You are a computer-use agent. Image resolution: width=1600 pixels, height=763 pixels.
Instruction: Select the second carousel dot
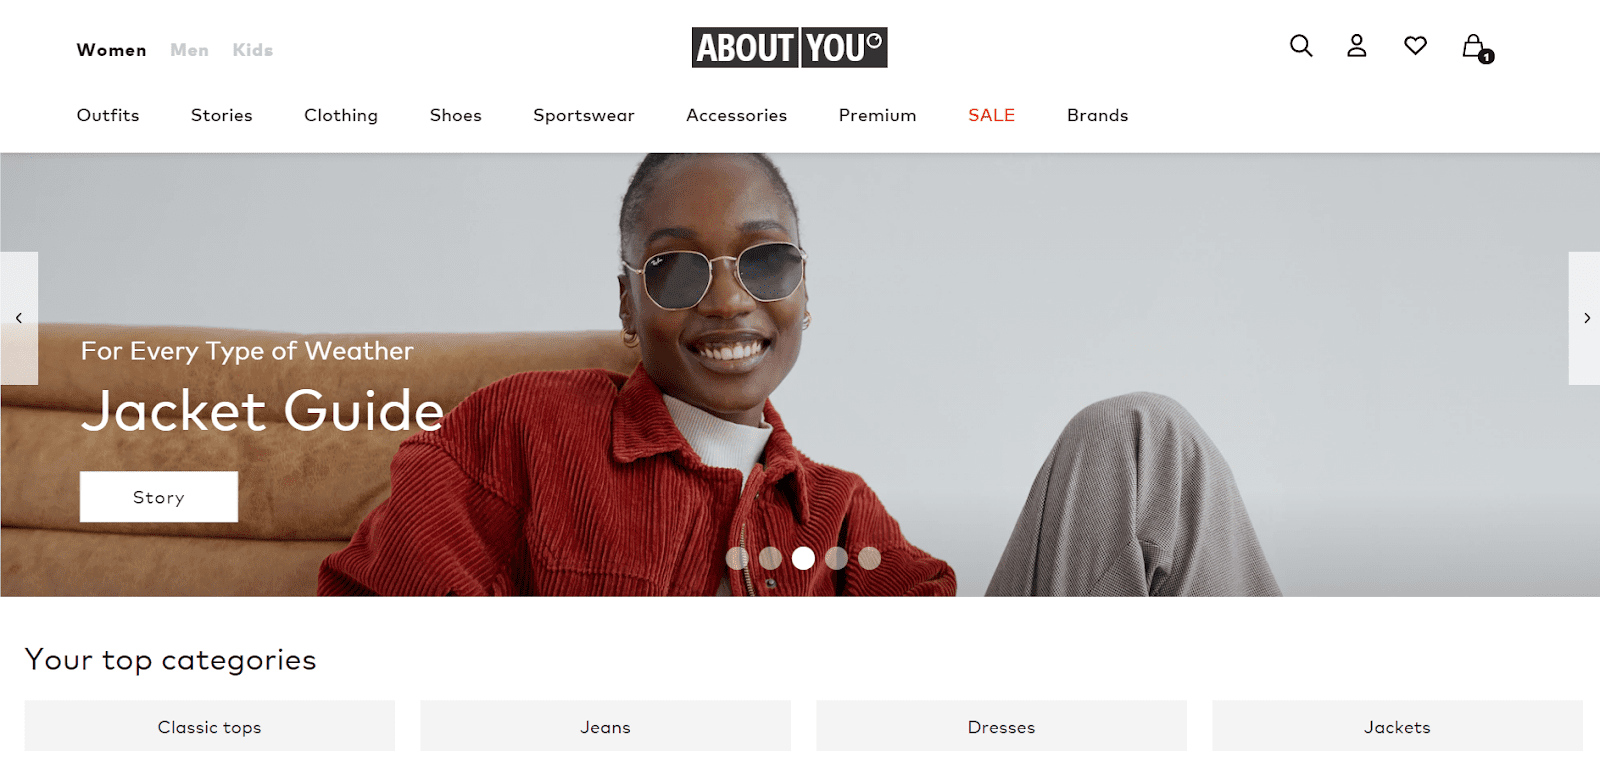(770, 558)
